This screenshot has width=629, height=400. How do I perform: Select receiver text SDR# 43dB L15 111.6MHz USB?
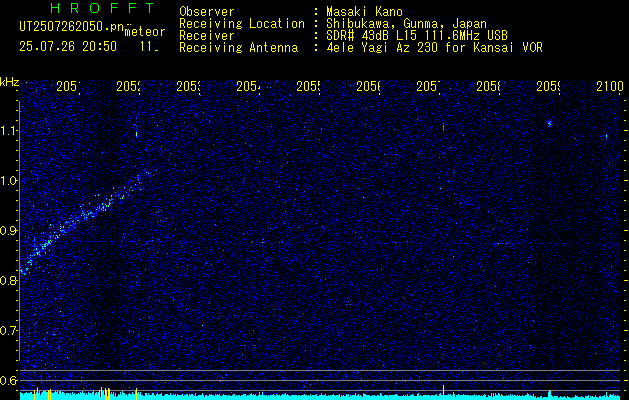coord(417,36)
